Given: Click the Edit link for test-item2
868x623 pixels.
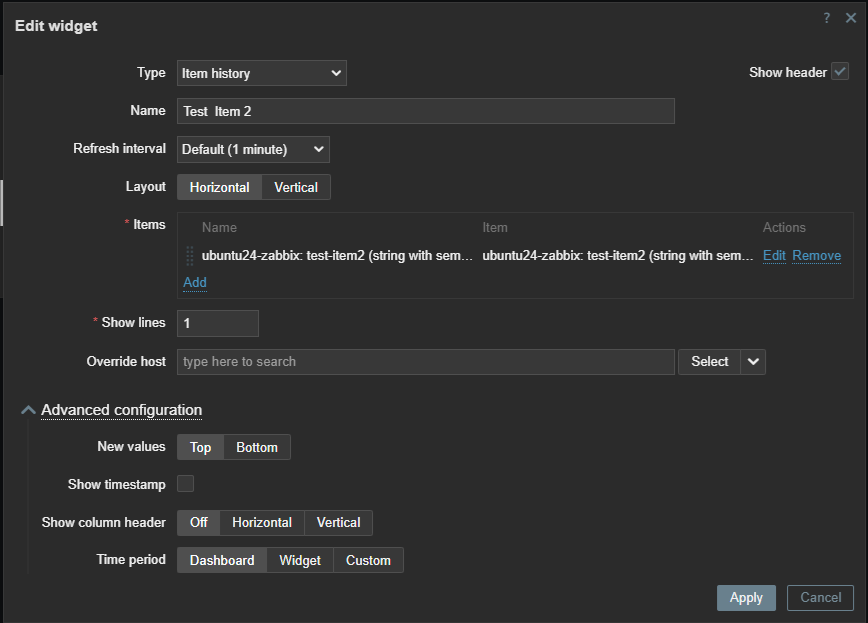Looking at the screenshot, I should pyautogui.click(x=774, y=255).
